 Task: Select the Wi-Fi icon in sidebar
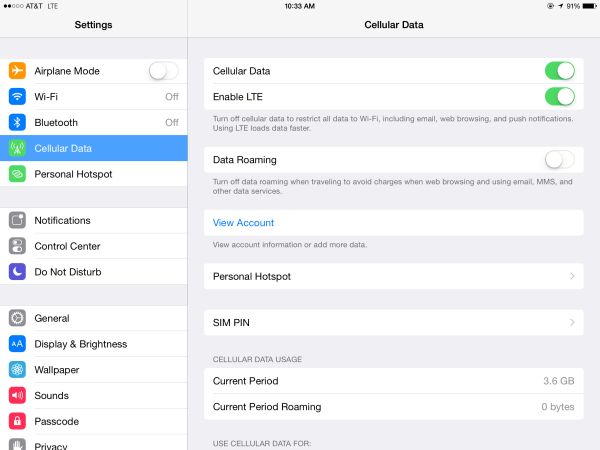(17, 97)
